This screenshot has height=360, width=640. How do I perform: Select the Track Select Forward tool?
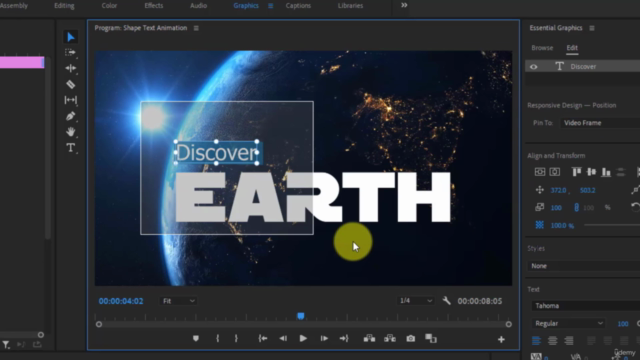coord(70,53)
